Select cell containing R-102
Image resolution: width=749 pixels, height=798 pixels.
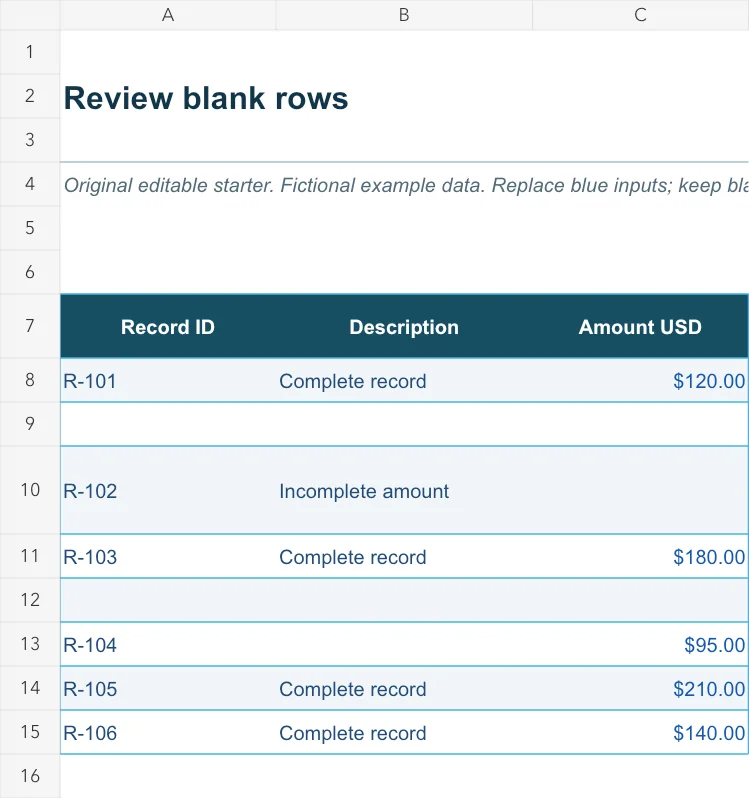click(168, 491)
